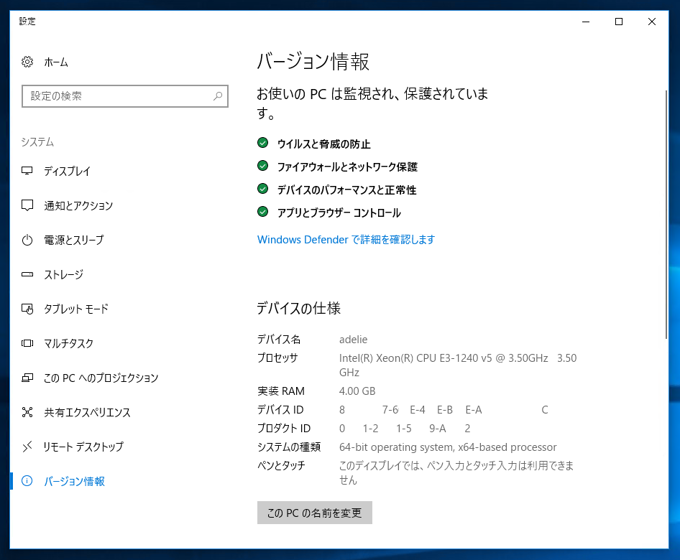Click the プロダクト ID label
Viewport: 680px width, 560px height.
click(284, 429)
